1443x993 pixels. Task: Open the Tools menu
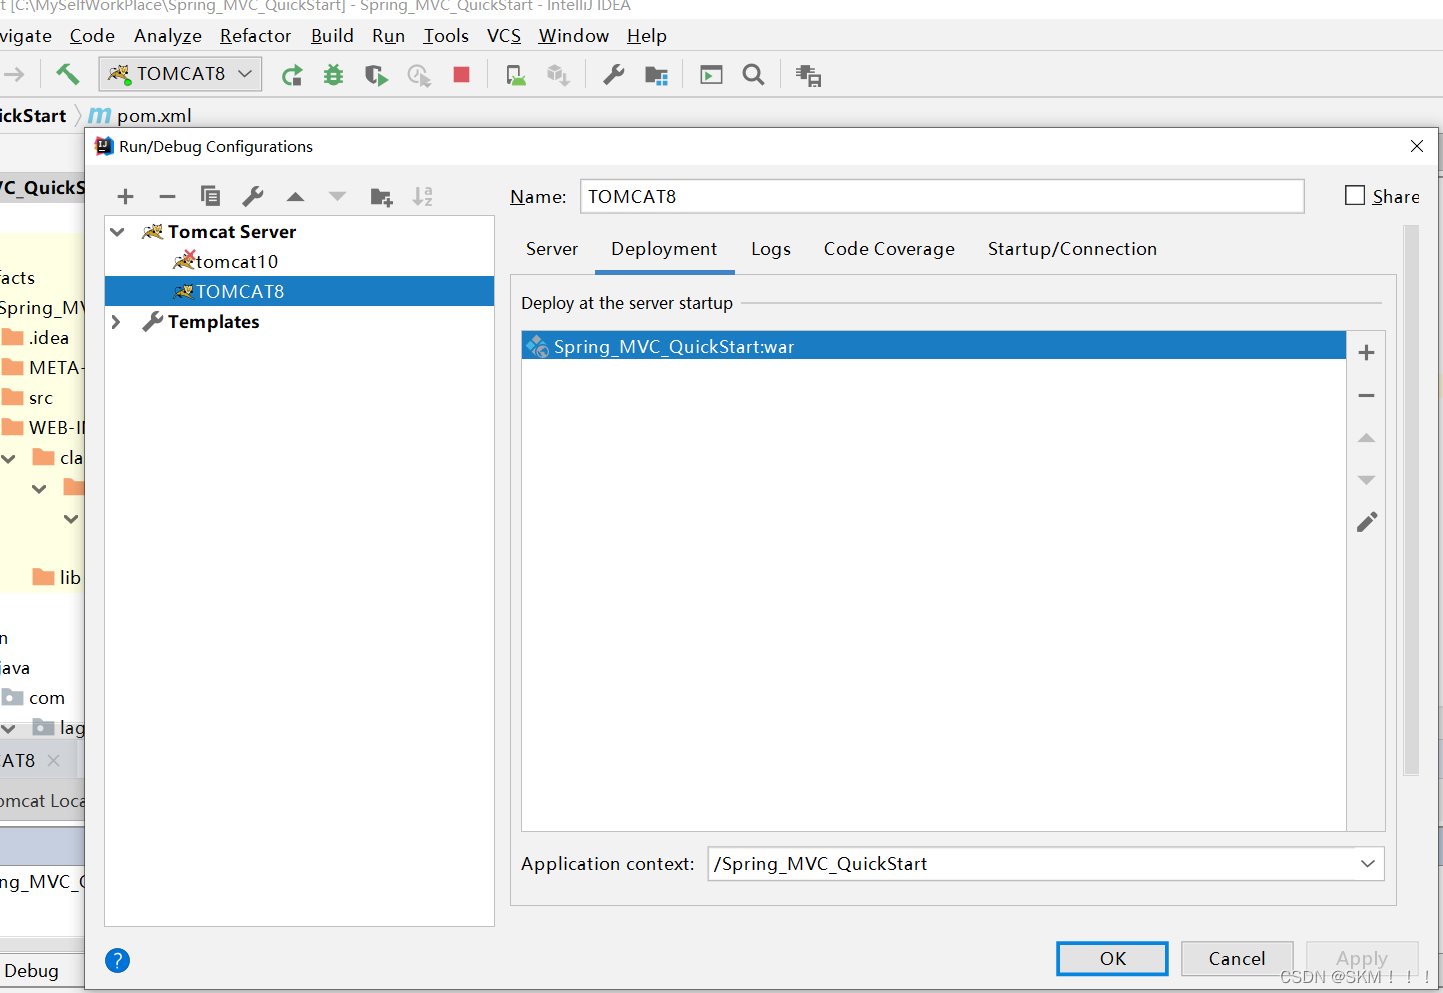coord(446,36)
